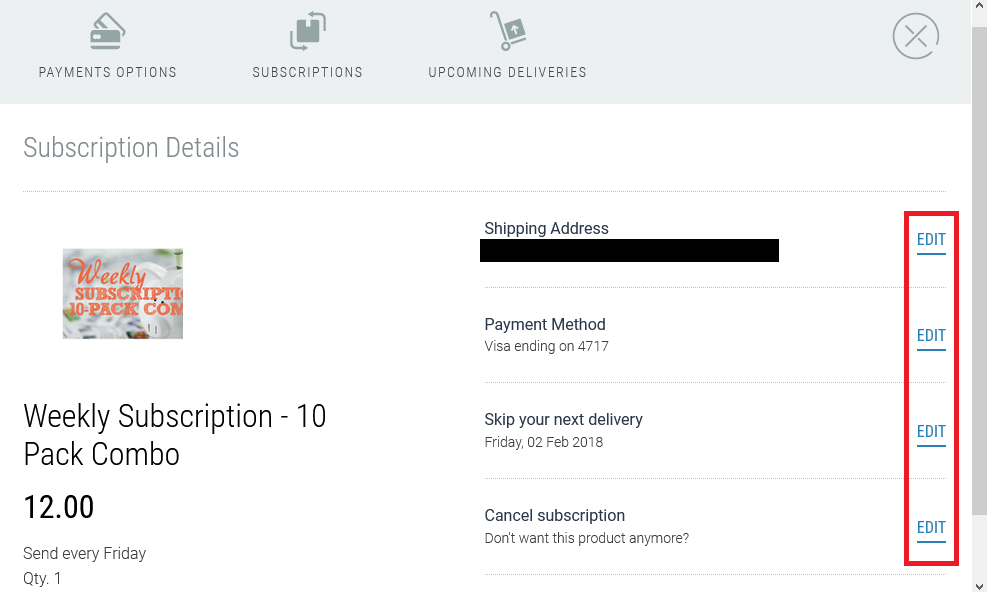
Task: Open the PAYMENTS OPTIONS tab label
Action: (108, 72)
